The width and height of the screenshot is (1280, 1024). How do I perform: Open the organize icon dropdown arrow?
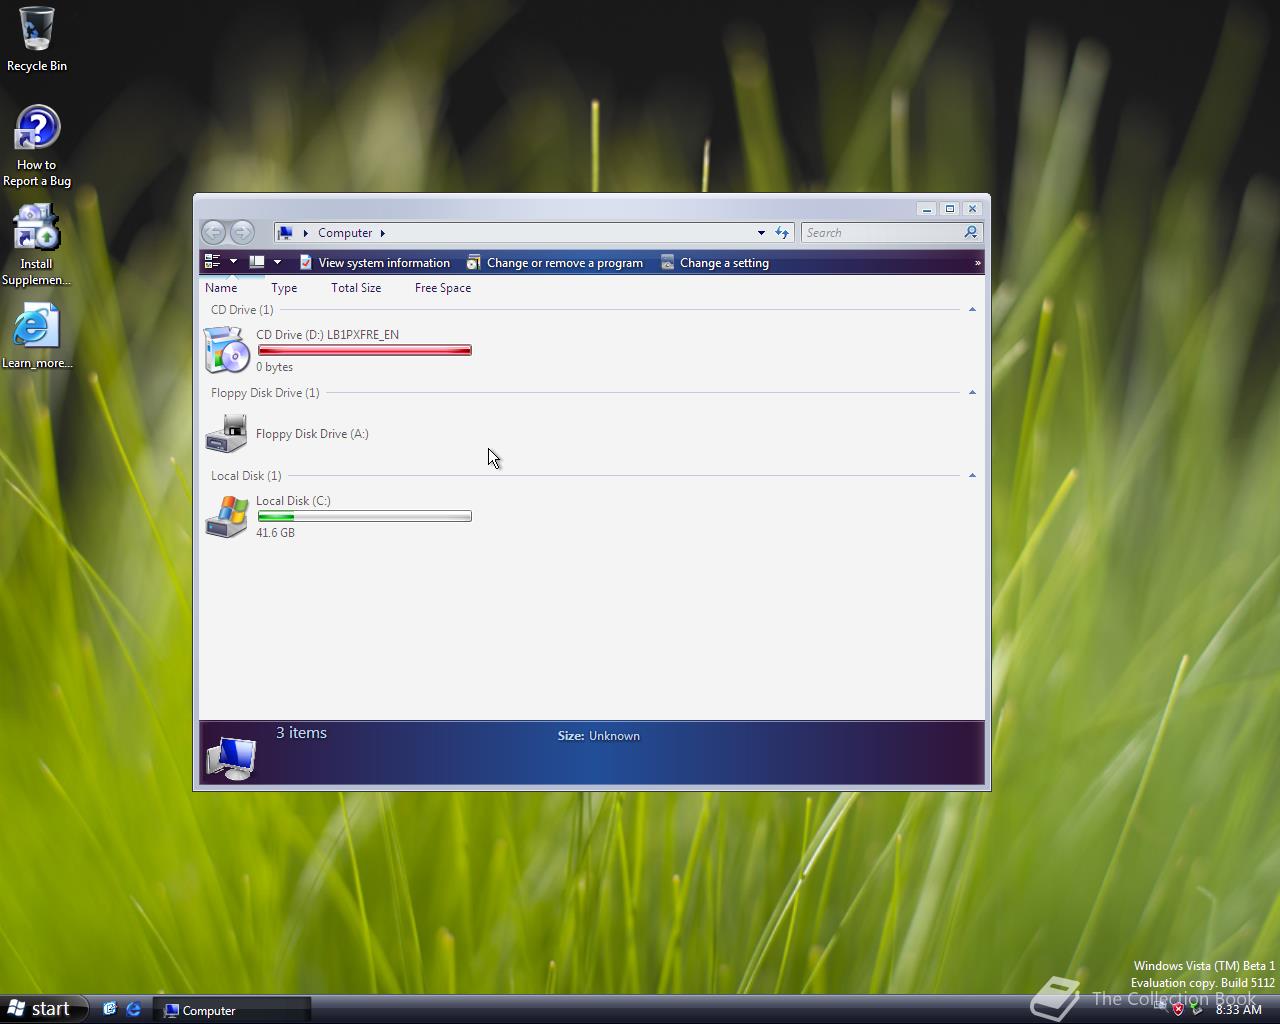tap(233, 262)
